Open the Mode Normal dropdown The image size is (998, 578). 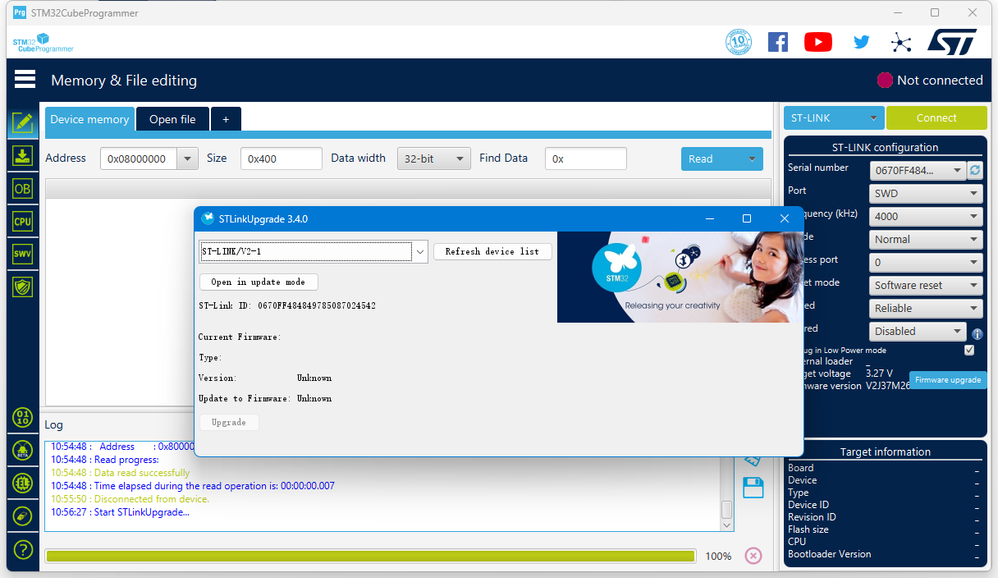925,239
